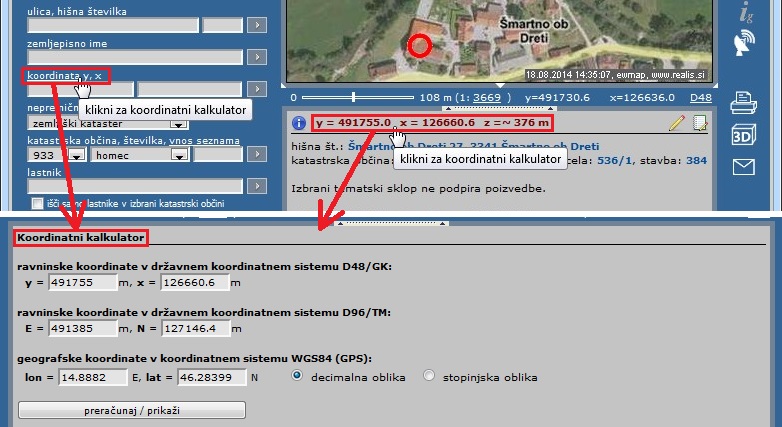Adjust the map scale slider handle

click(x=354, y=97)
